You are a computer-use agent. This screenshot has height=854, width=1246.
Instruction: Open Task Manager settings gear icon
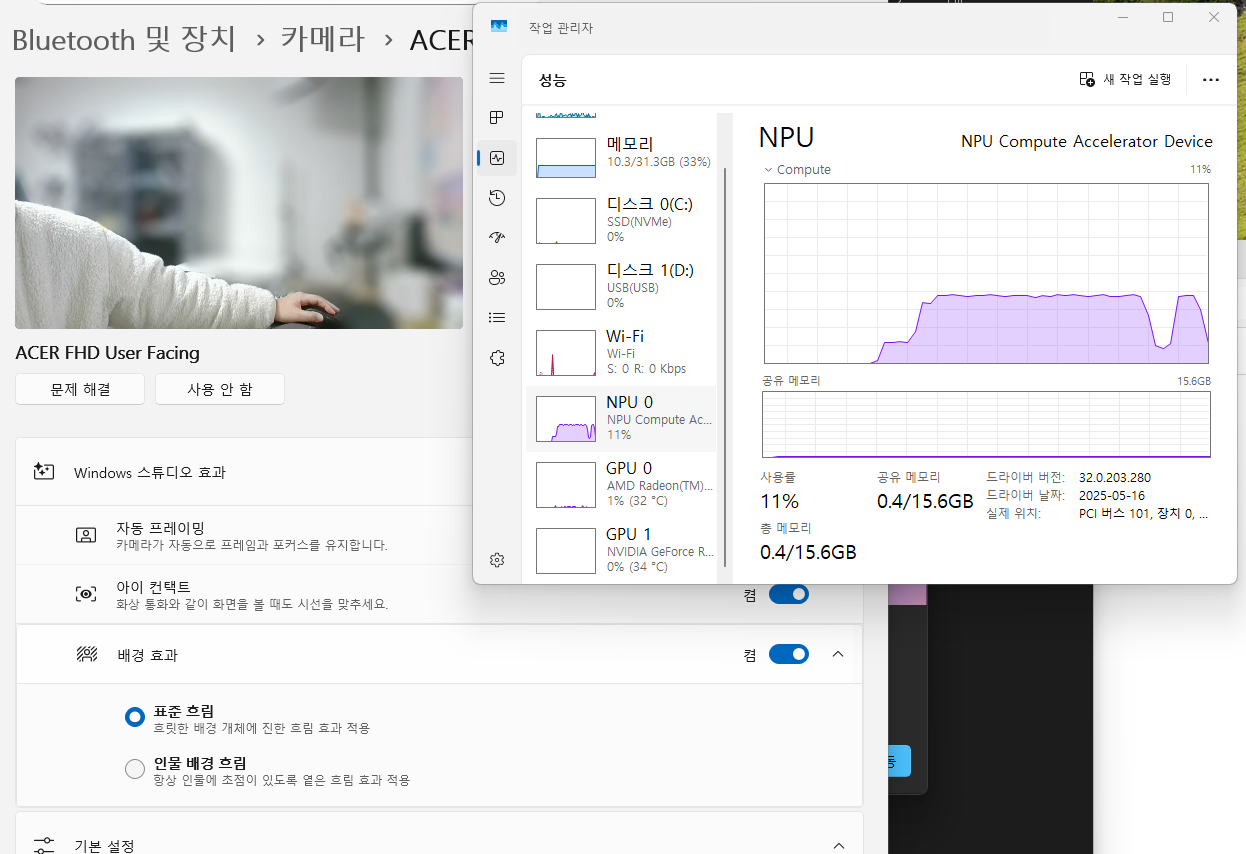click(x=497, y=560)
